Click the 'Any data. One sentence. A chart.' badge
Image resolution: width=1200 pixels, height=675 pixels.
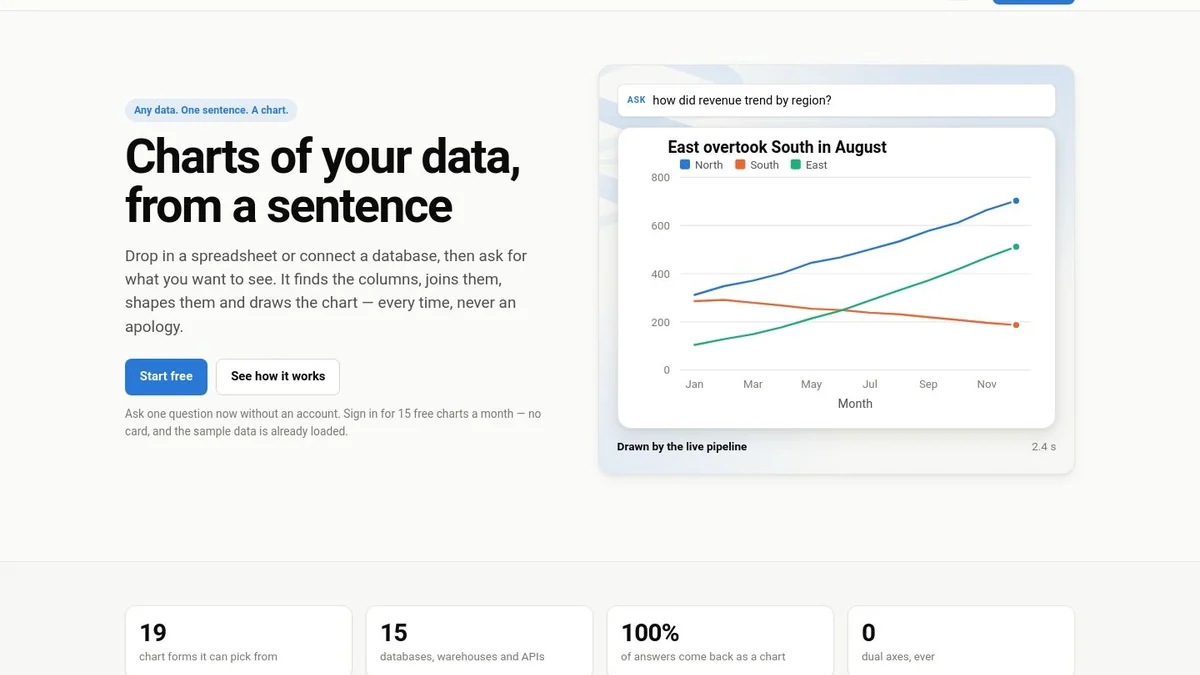click(211, 110)
